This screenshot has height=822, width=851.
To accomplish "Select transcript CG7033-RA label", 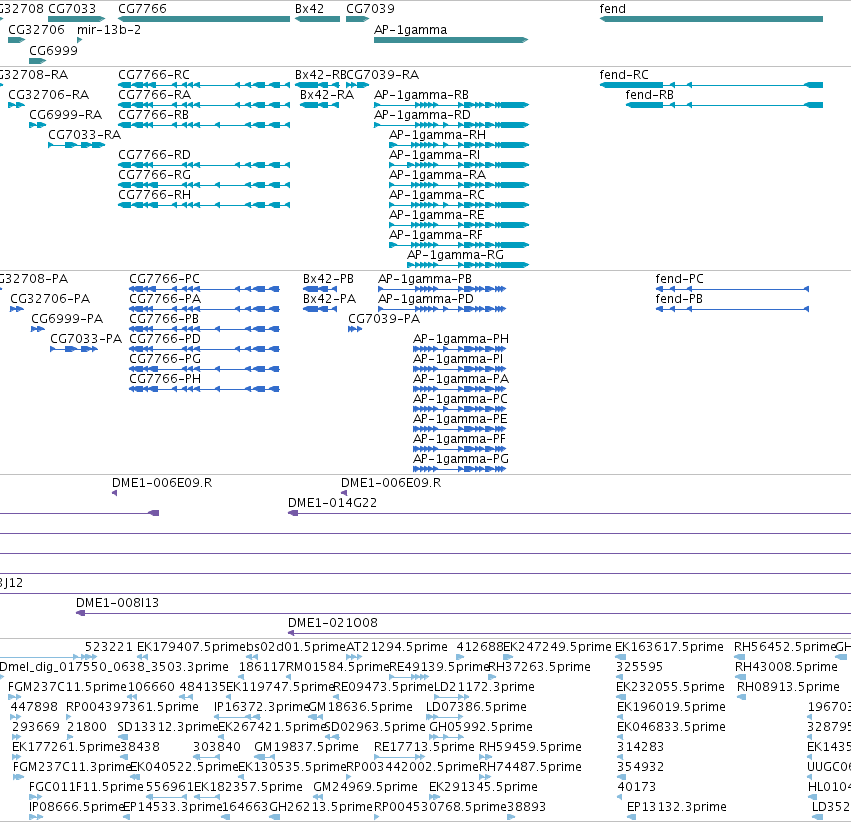I will tap(85, 135).
